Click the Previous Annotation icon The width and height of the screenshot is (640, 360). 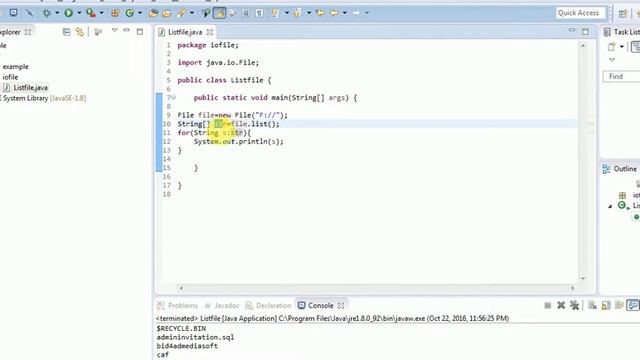[297, 13]
